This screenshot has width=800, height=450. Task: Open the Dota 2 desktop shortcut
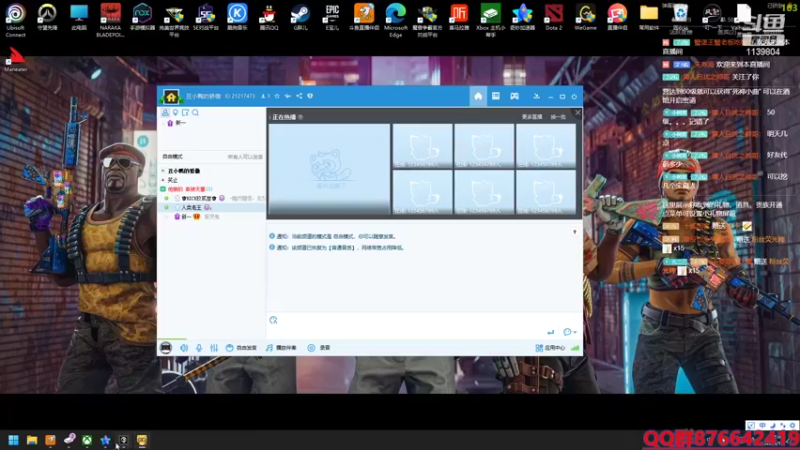point(554,17)
